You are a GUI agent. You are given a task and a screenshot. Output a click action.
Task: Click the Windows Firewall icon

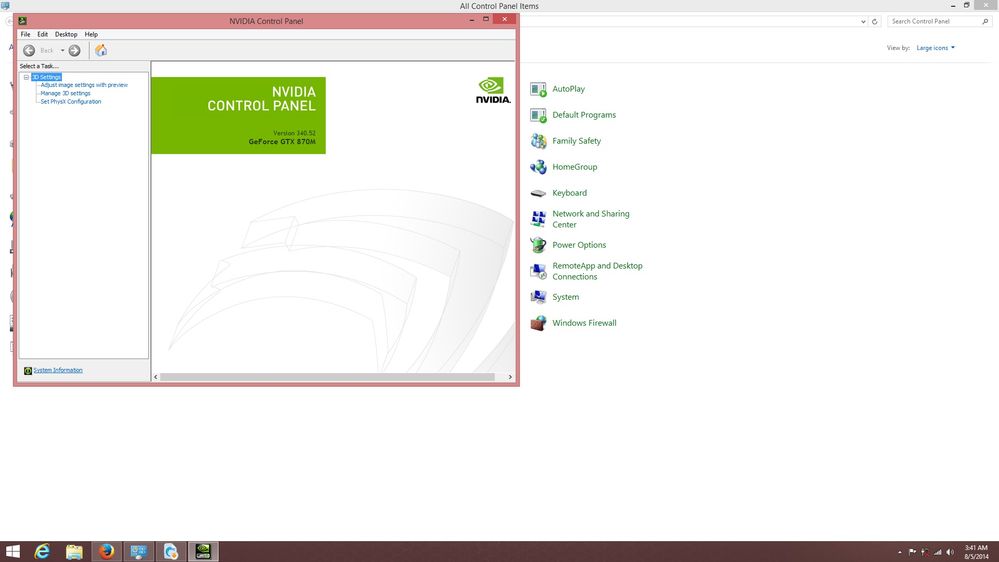point(538,323)
